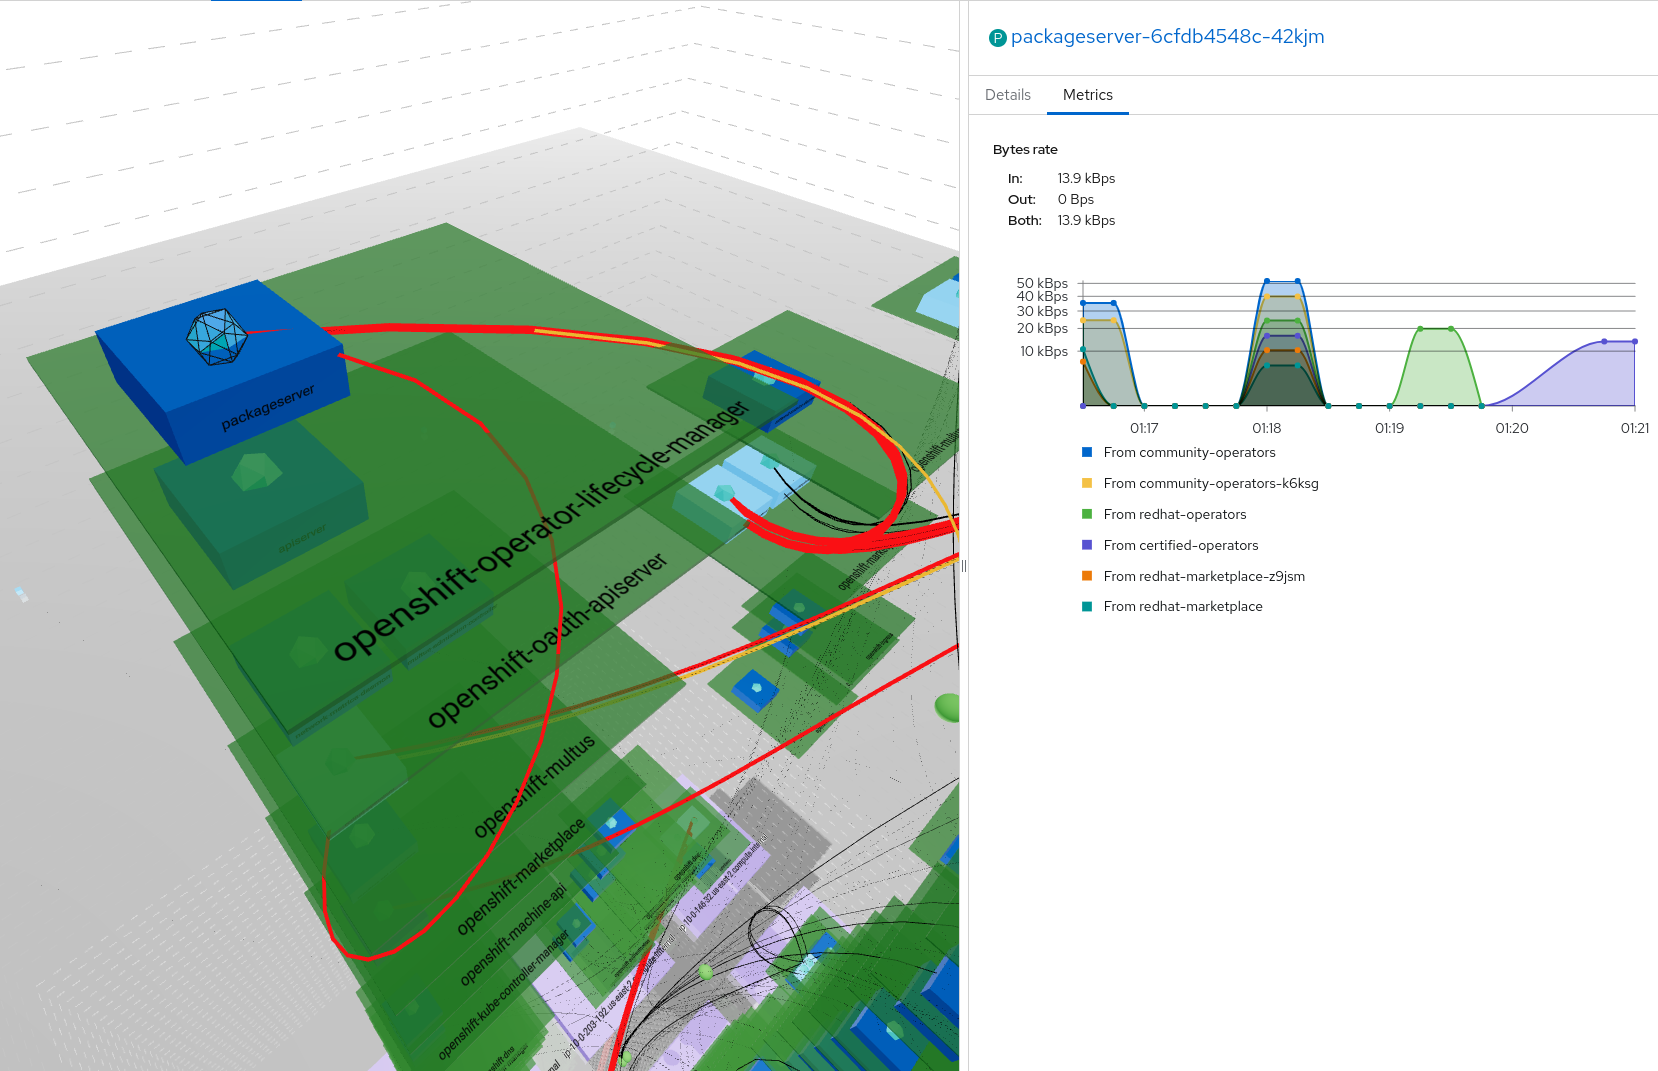Viewport: 1658px width, 1071px height.
Task: Click the pod 'P' badge icon
Action: click(x=997, y=38)
